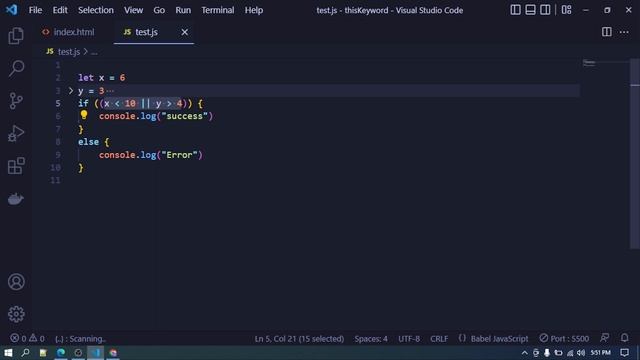Open the Accounts menu icon
This screenshot has width=640, height=360.
tap(16, 282)
